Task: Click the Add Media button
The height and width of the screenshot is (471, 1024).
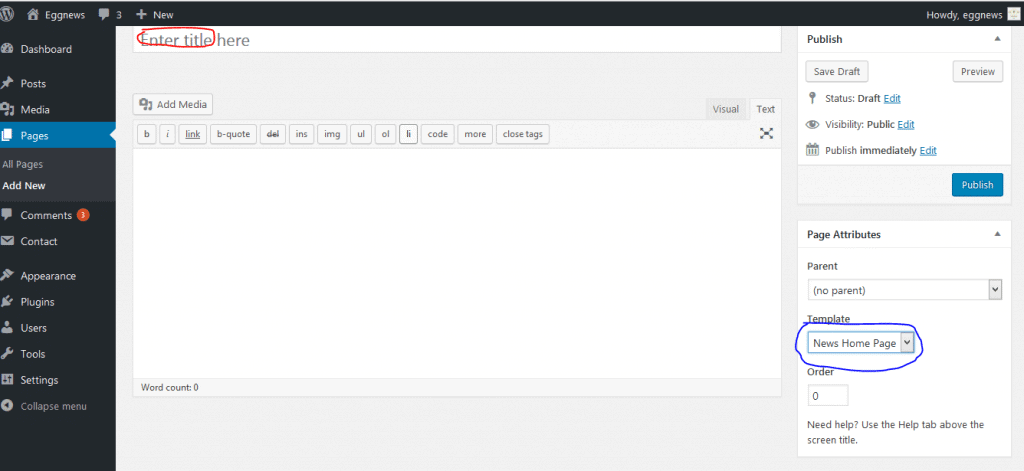Action: pos(173,104)
